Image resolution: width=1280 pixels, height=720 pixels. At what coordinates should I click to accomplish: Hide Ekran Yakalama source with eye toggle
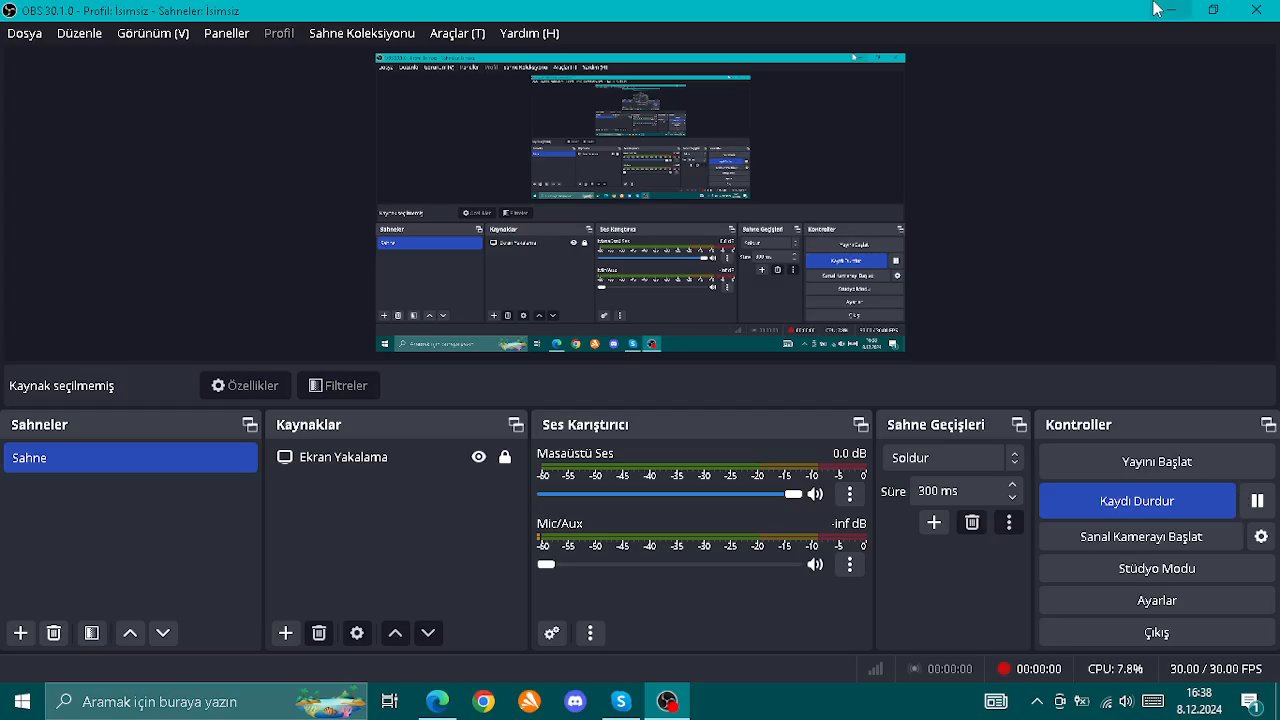point(478,457)
